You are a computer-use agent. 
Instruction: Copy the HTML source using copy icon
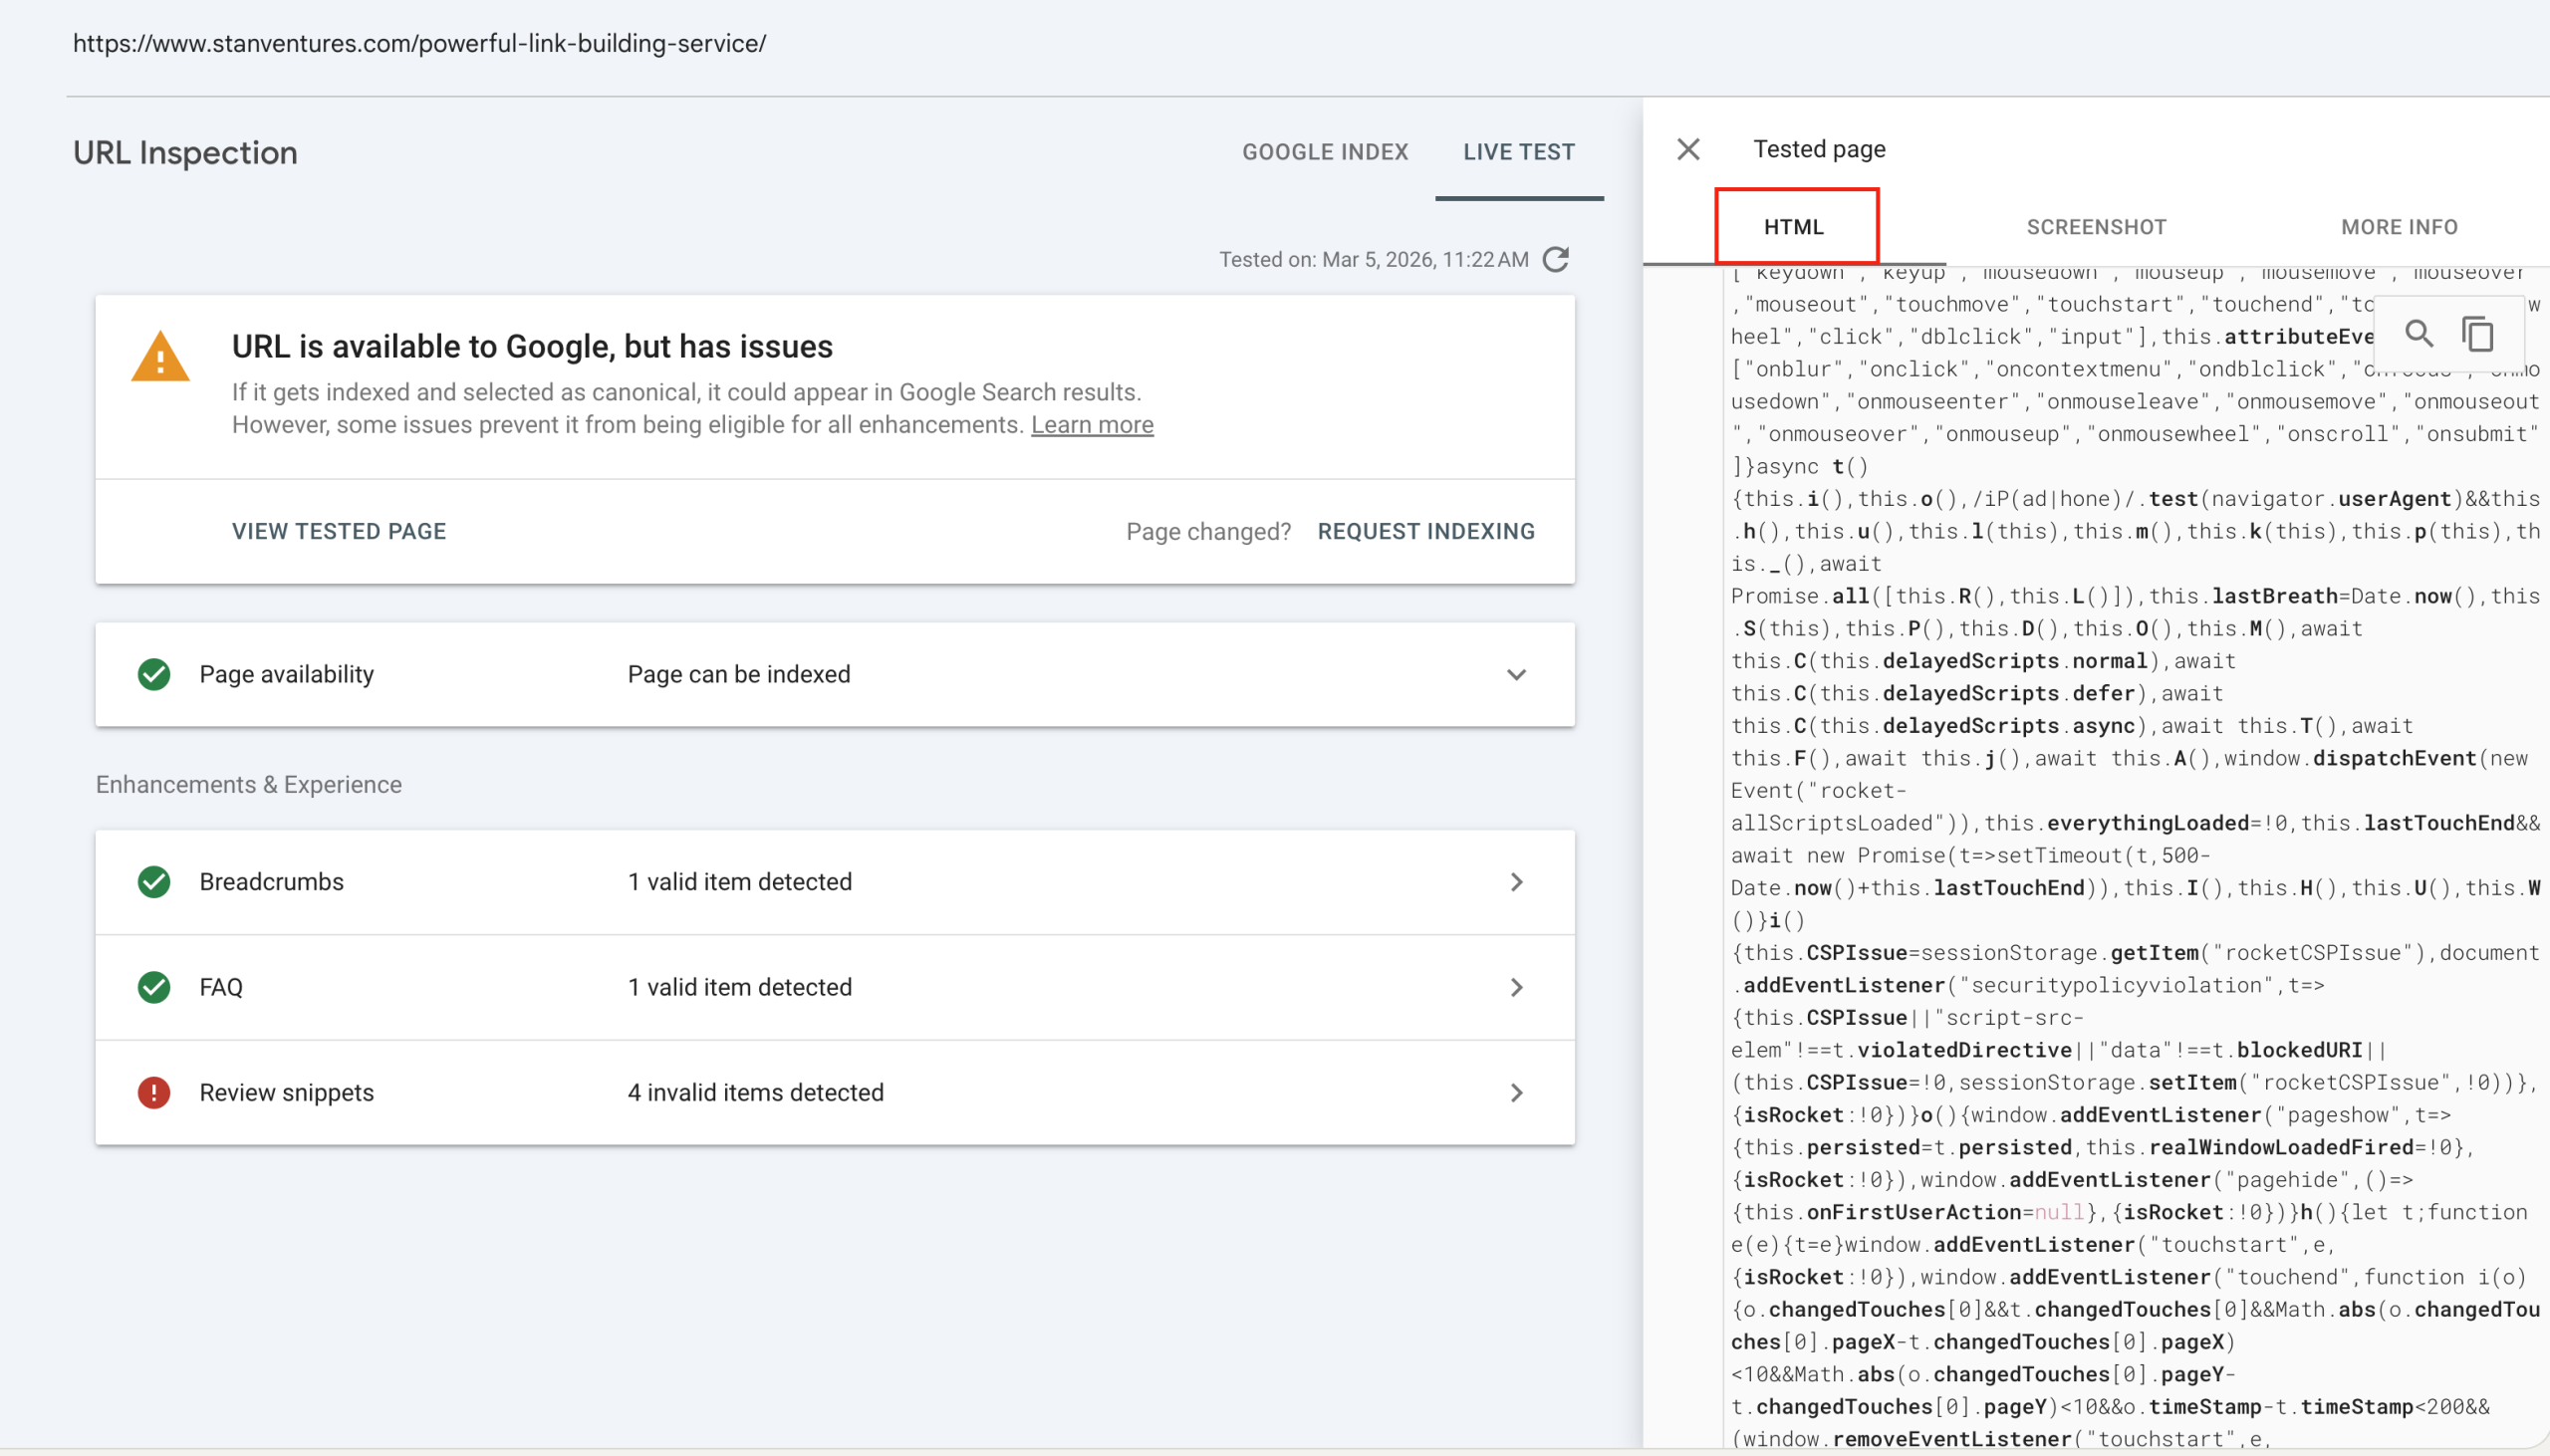pyautogui.click(x=2477, y=333)
